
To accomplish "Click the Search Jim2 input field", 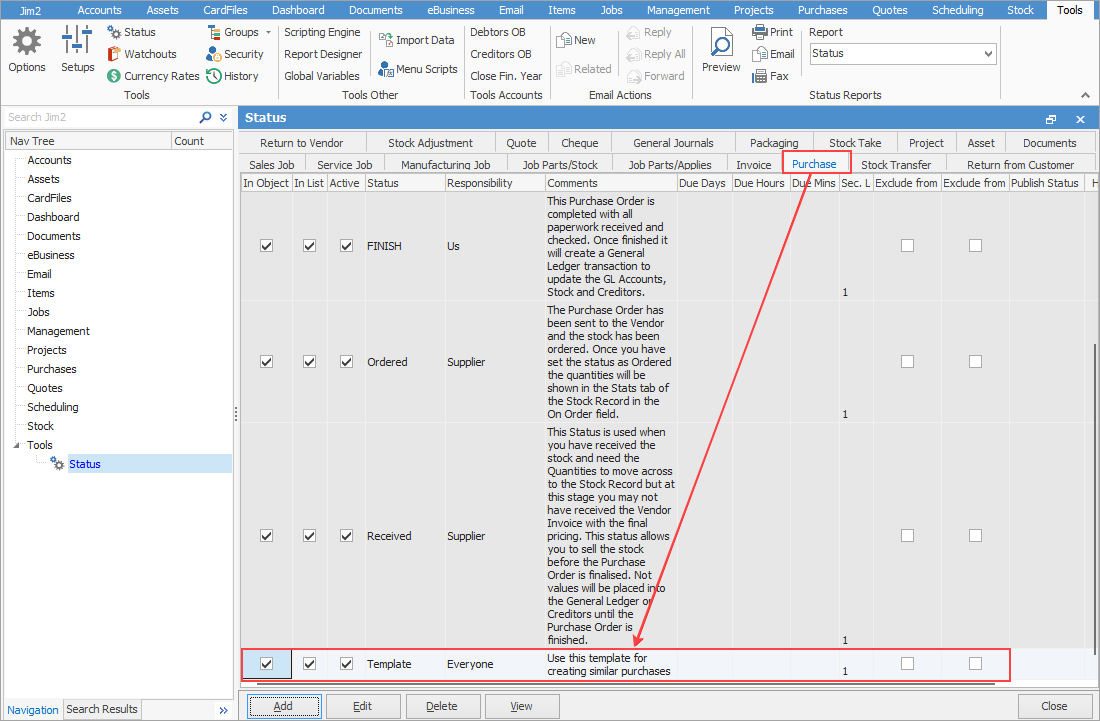I will 100,117.
